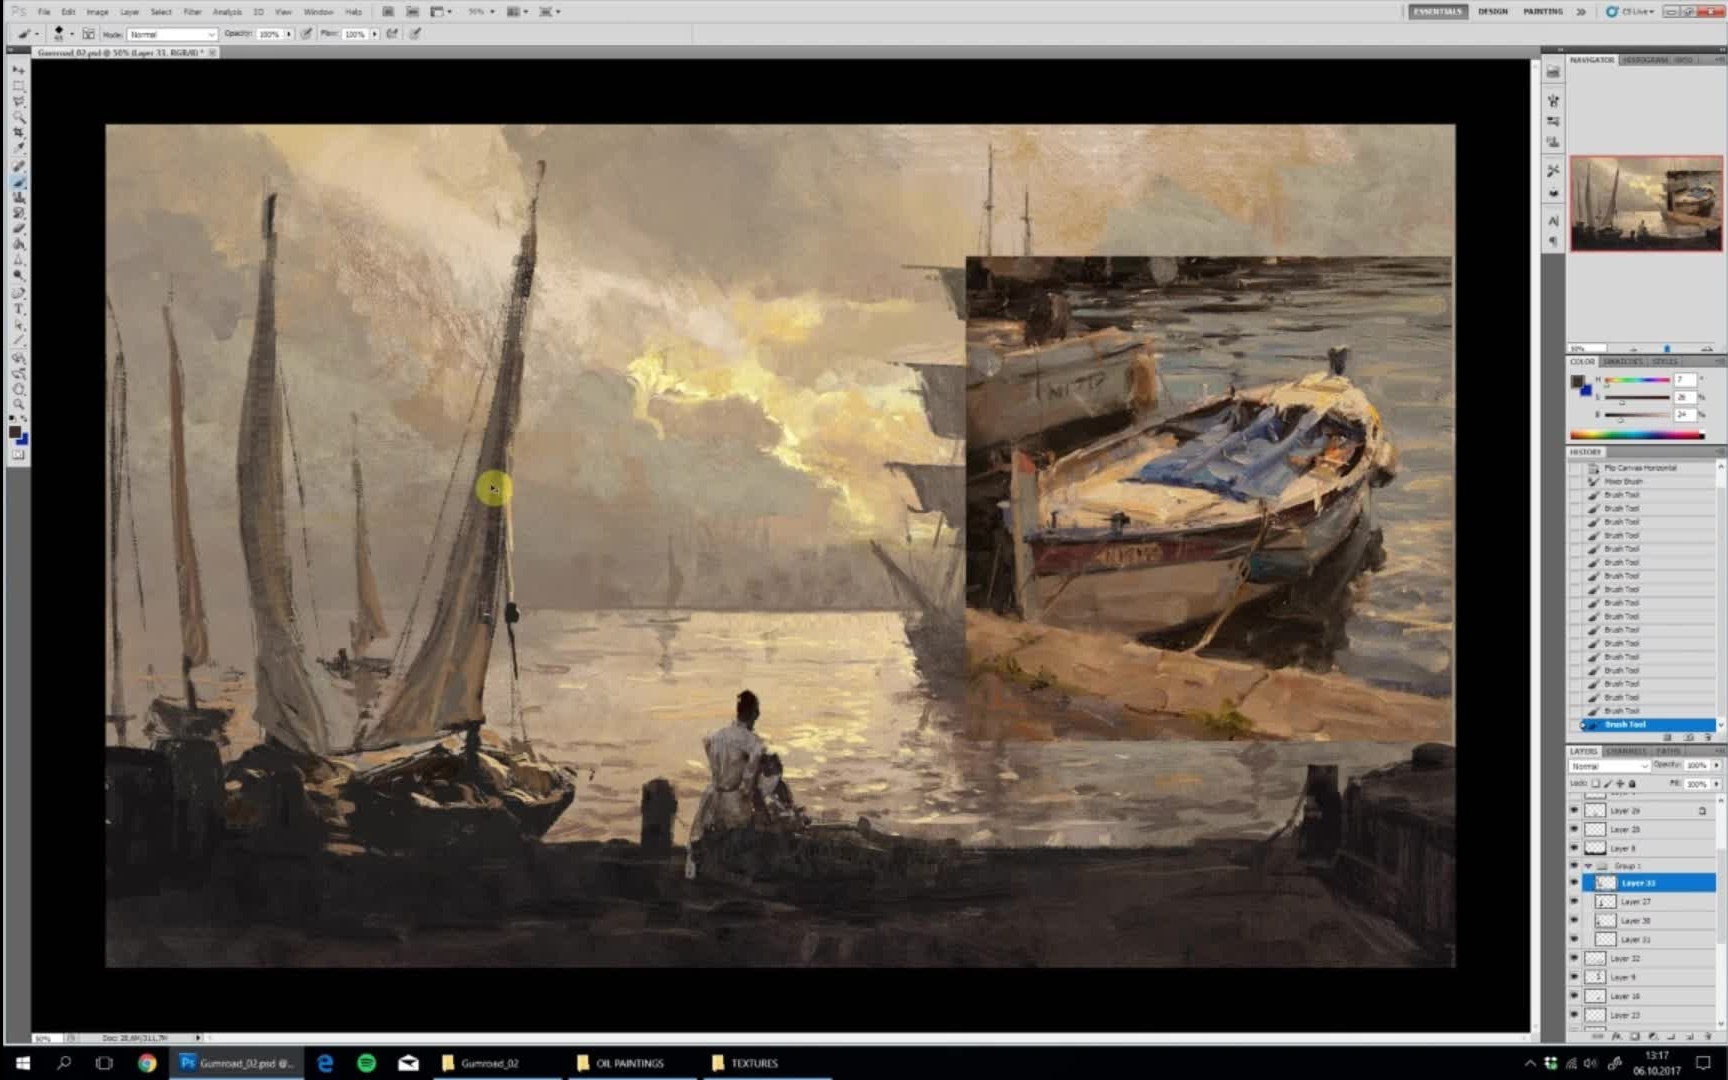This screenshot has width=1728, height=1080.
Task: Select the Dodge tool
Action: (x=18, y=275)
